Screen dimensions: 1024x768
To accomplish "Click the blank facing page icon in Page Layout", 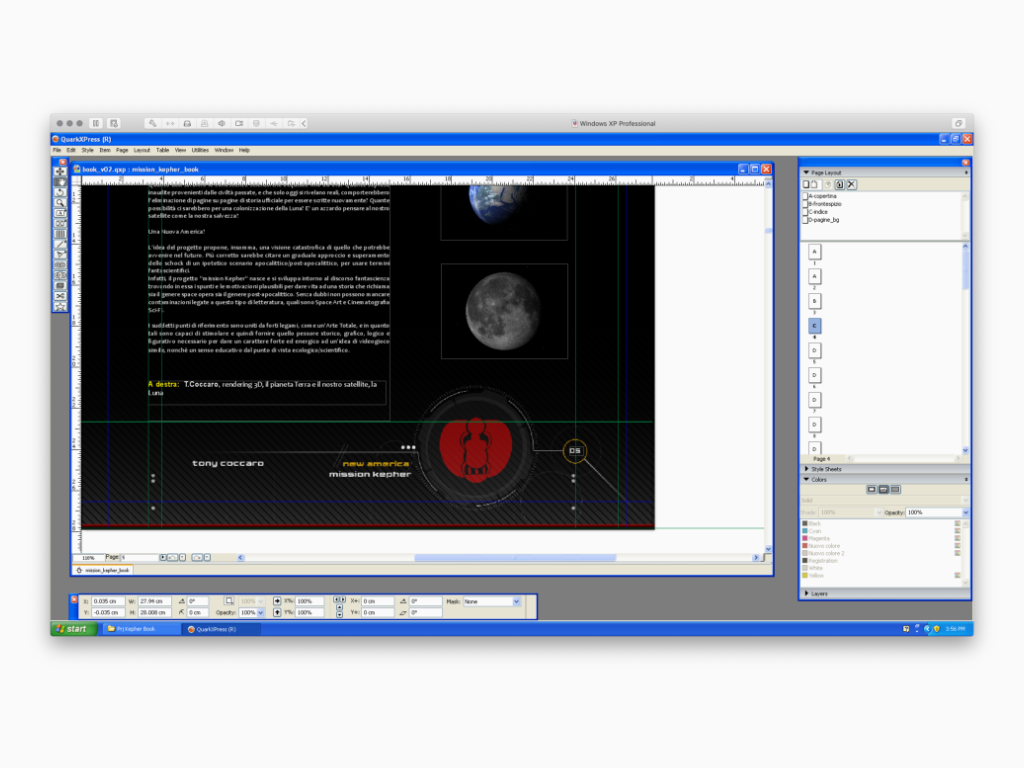I will [x=814, y=185].
